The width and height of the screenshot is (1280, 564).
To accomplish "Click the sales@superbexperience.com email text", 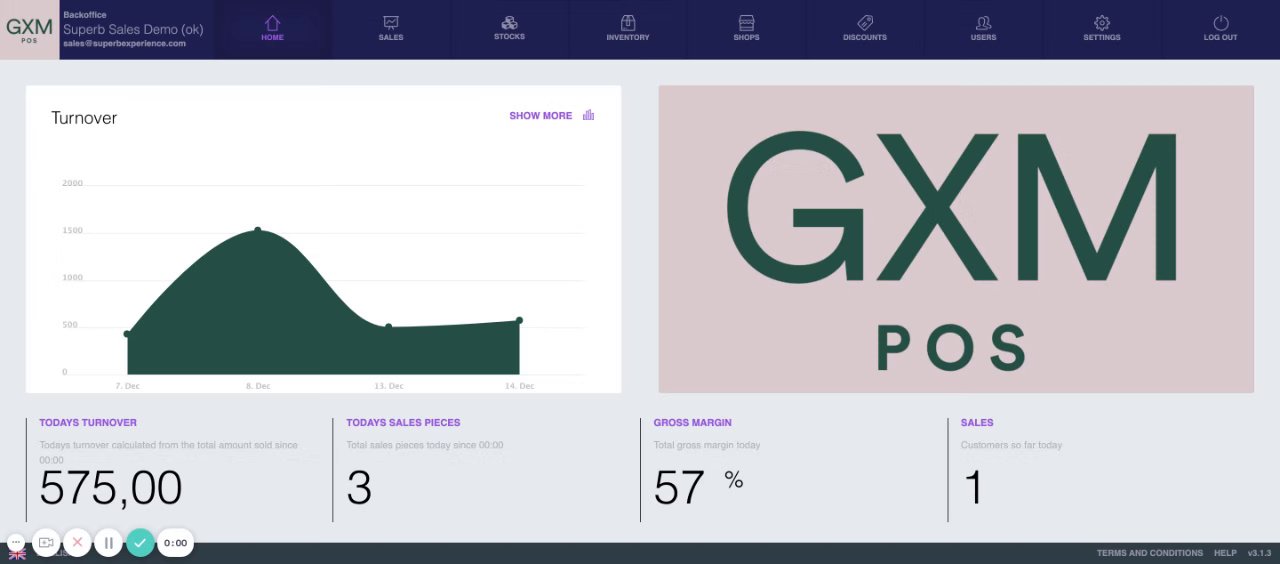I will tap(124, 44).
